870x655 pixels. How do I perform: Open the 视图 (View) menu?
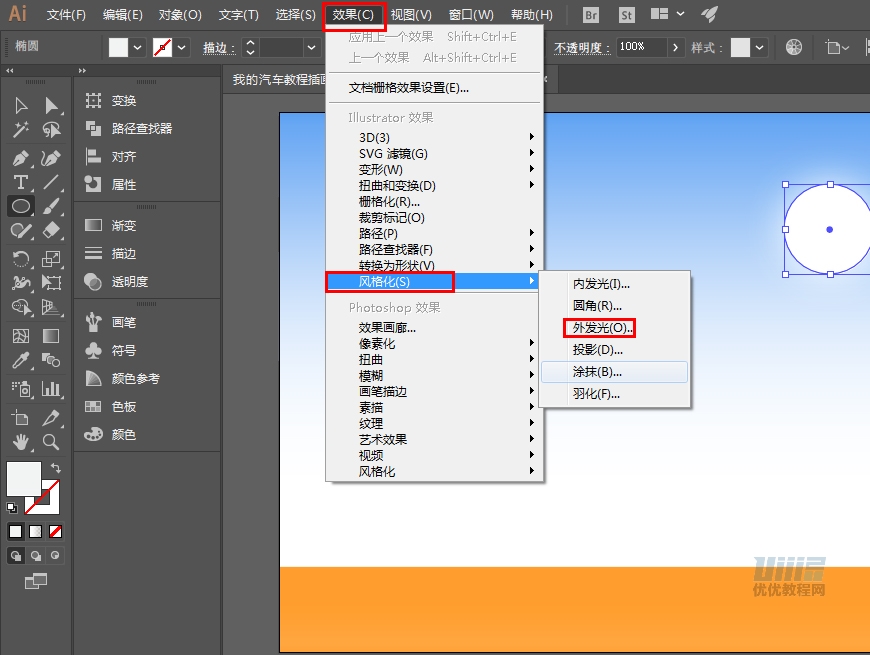(x=413, y=14)
